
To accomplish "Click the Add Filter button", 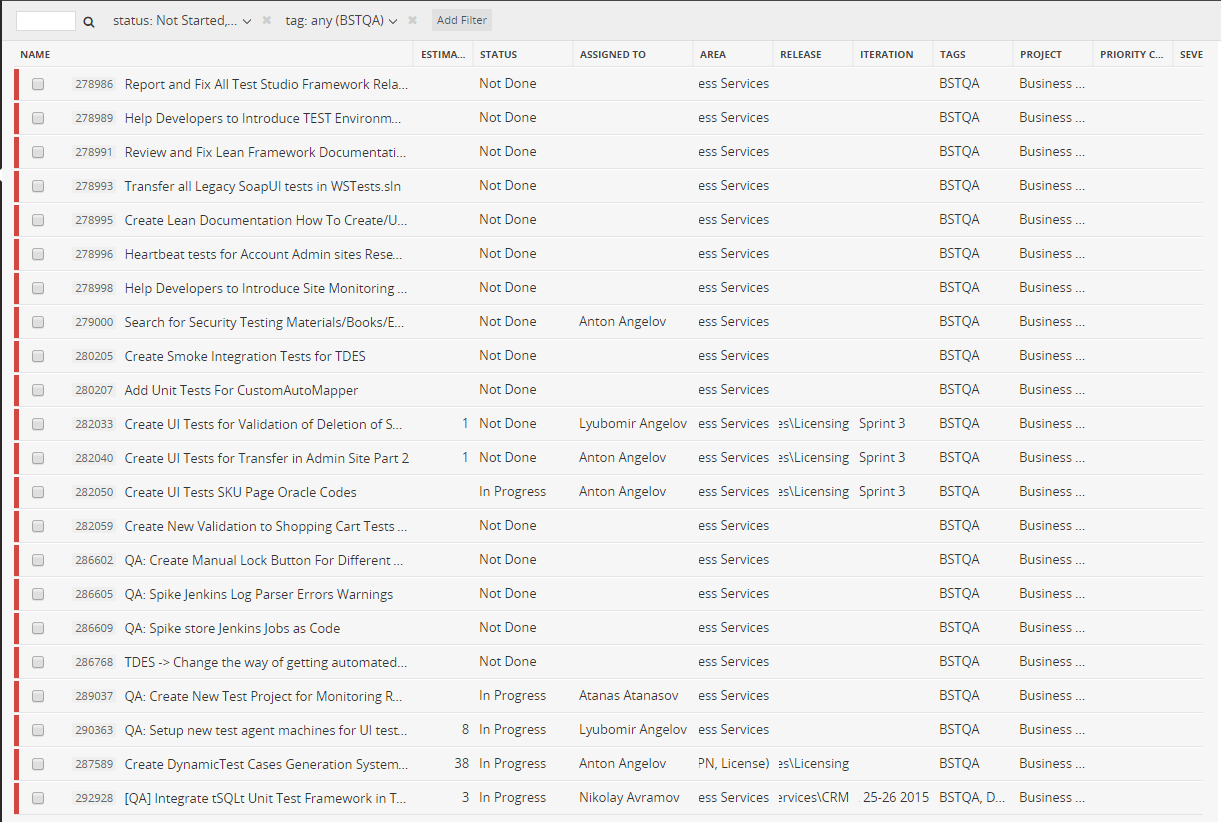I will tap(461, 20).
